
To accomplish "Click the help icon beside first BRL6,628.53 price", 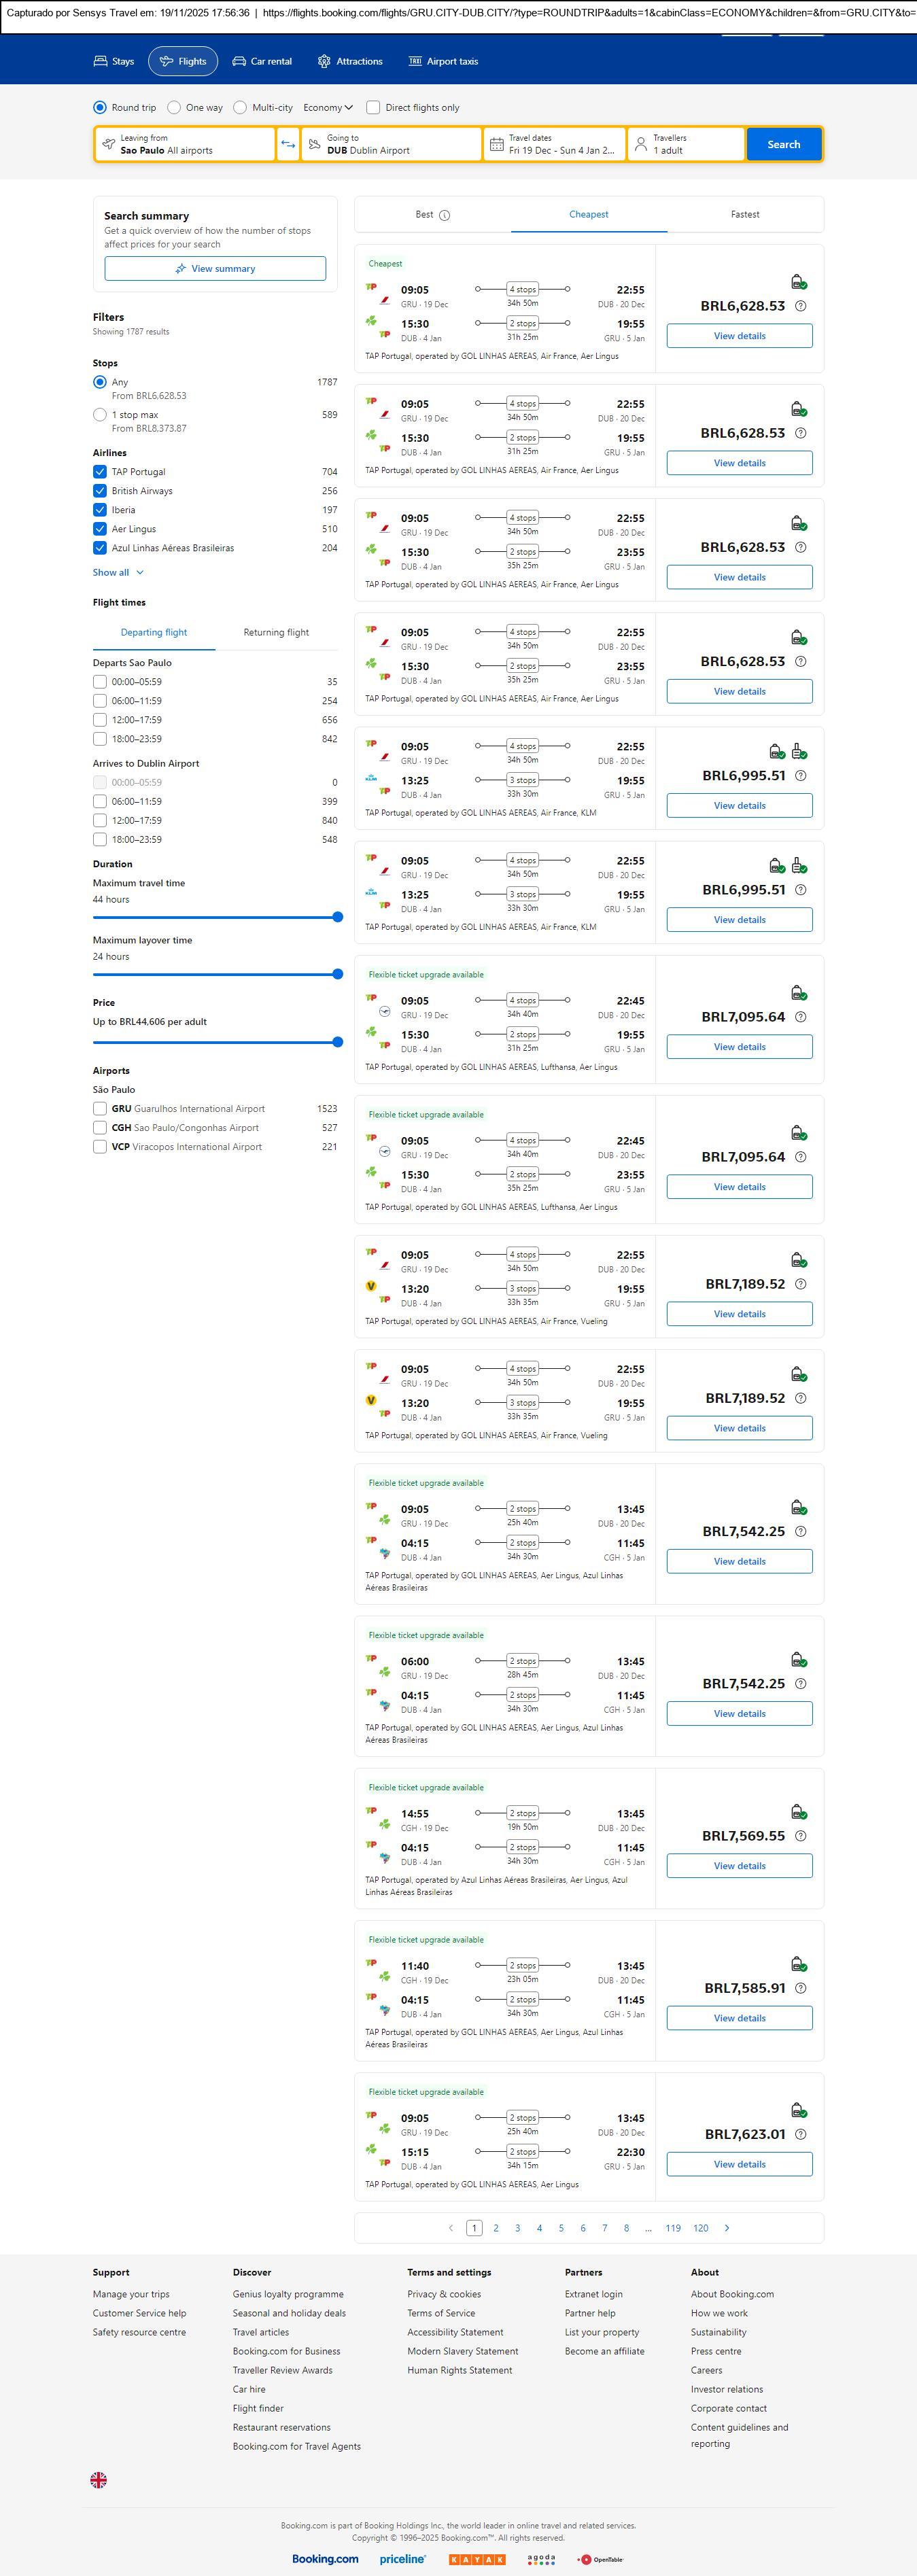I will (800, 307).
